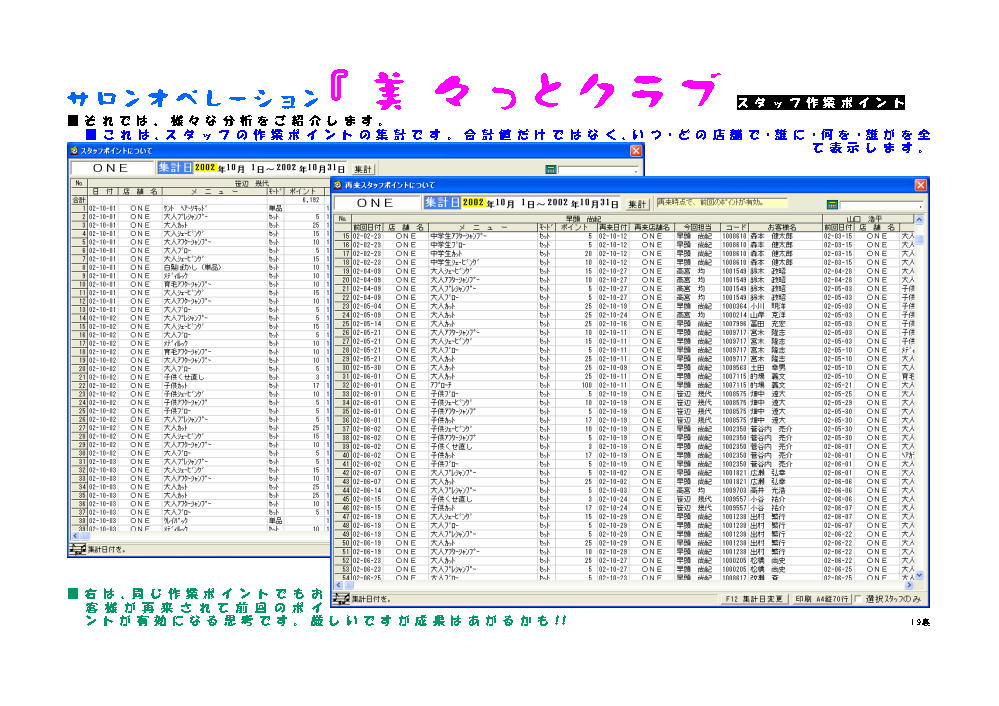
Task: Click the 集計日 label in the 再来スタッフポイント window
Action: [x=442, y=203]
